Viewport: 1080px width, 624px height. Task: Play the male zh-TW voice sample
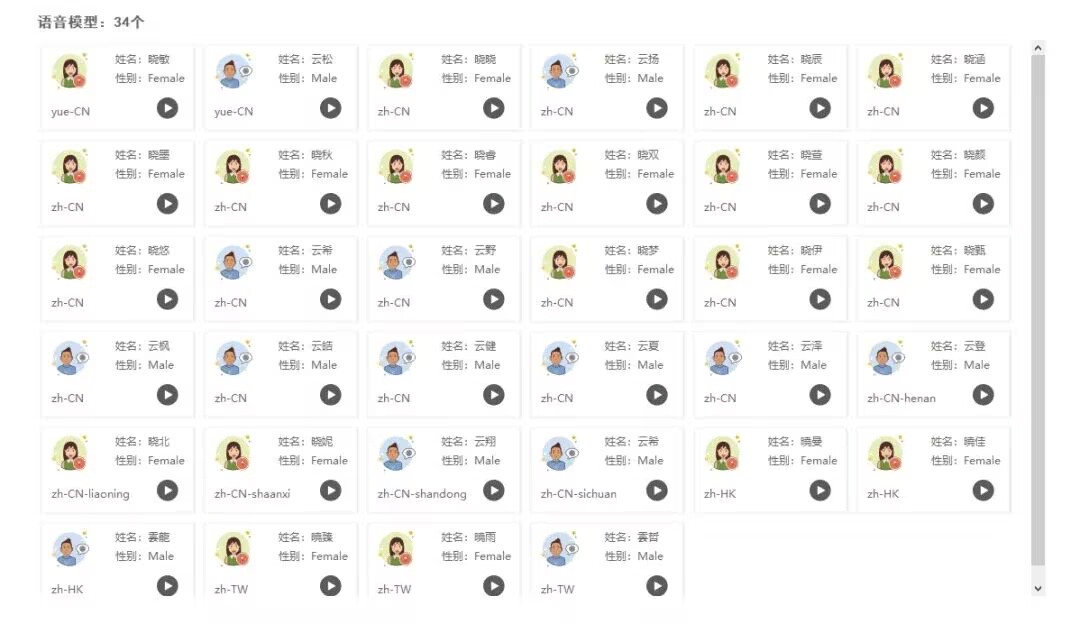pos(657,586)
